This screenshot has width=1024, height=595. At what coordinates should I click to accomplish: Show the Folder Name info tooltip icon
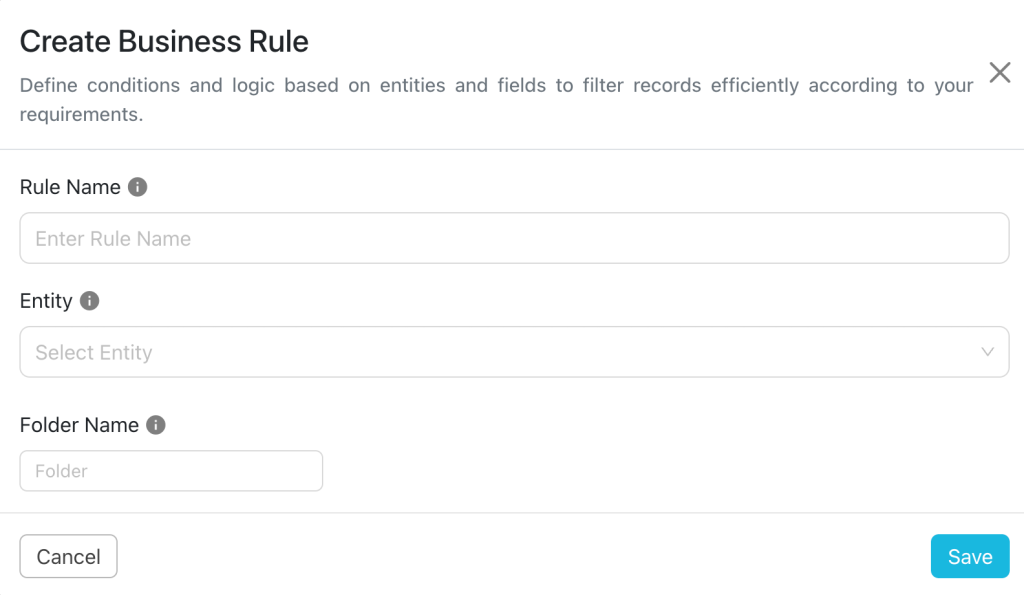[155, 425]
